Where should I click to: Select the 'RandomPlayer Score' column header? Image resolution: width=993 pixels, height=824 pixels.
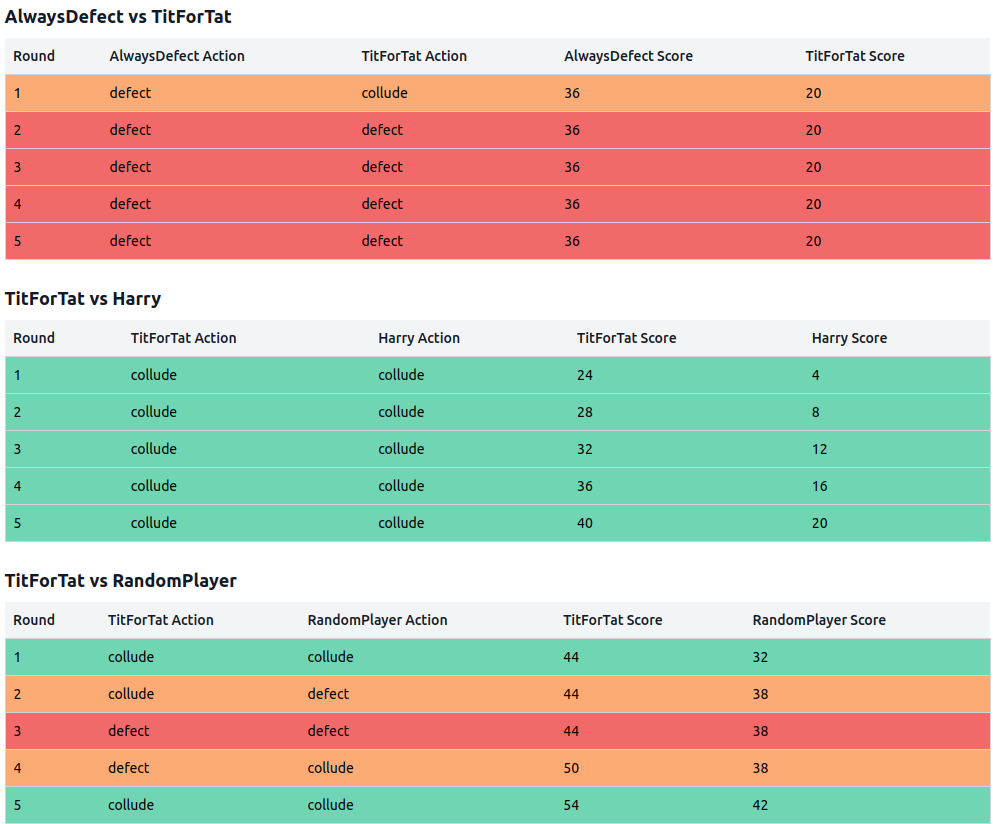pyautogui.click(x=819, y=620)
